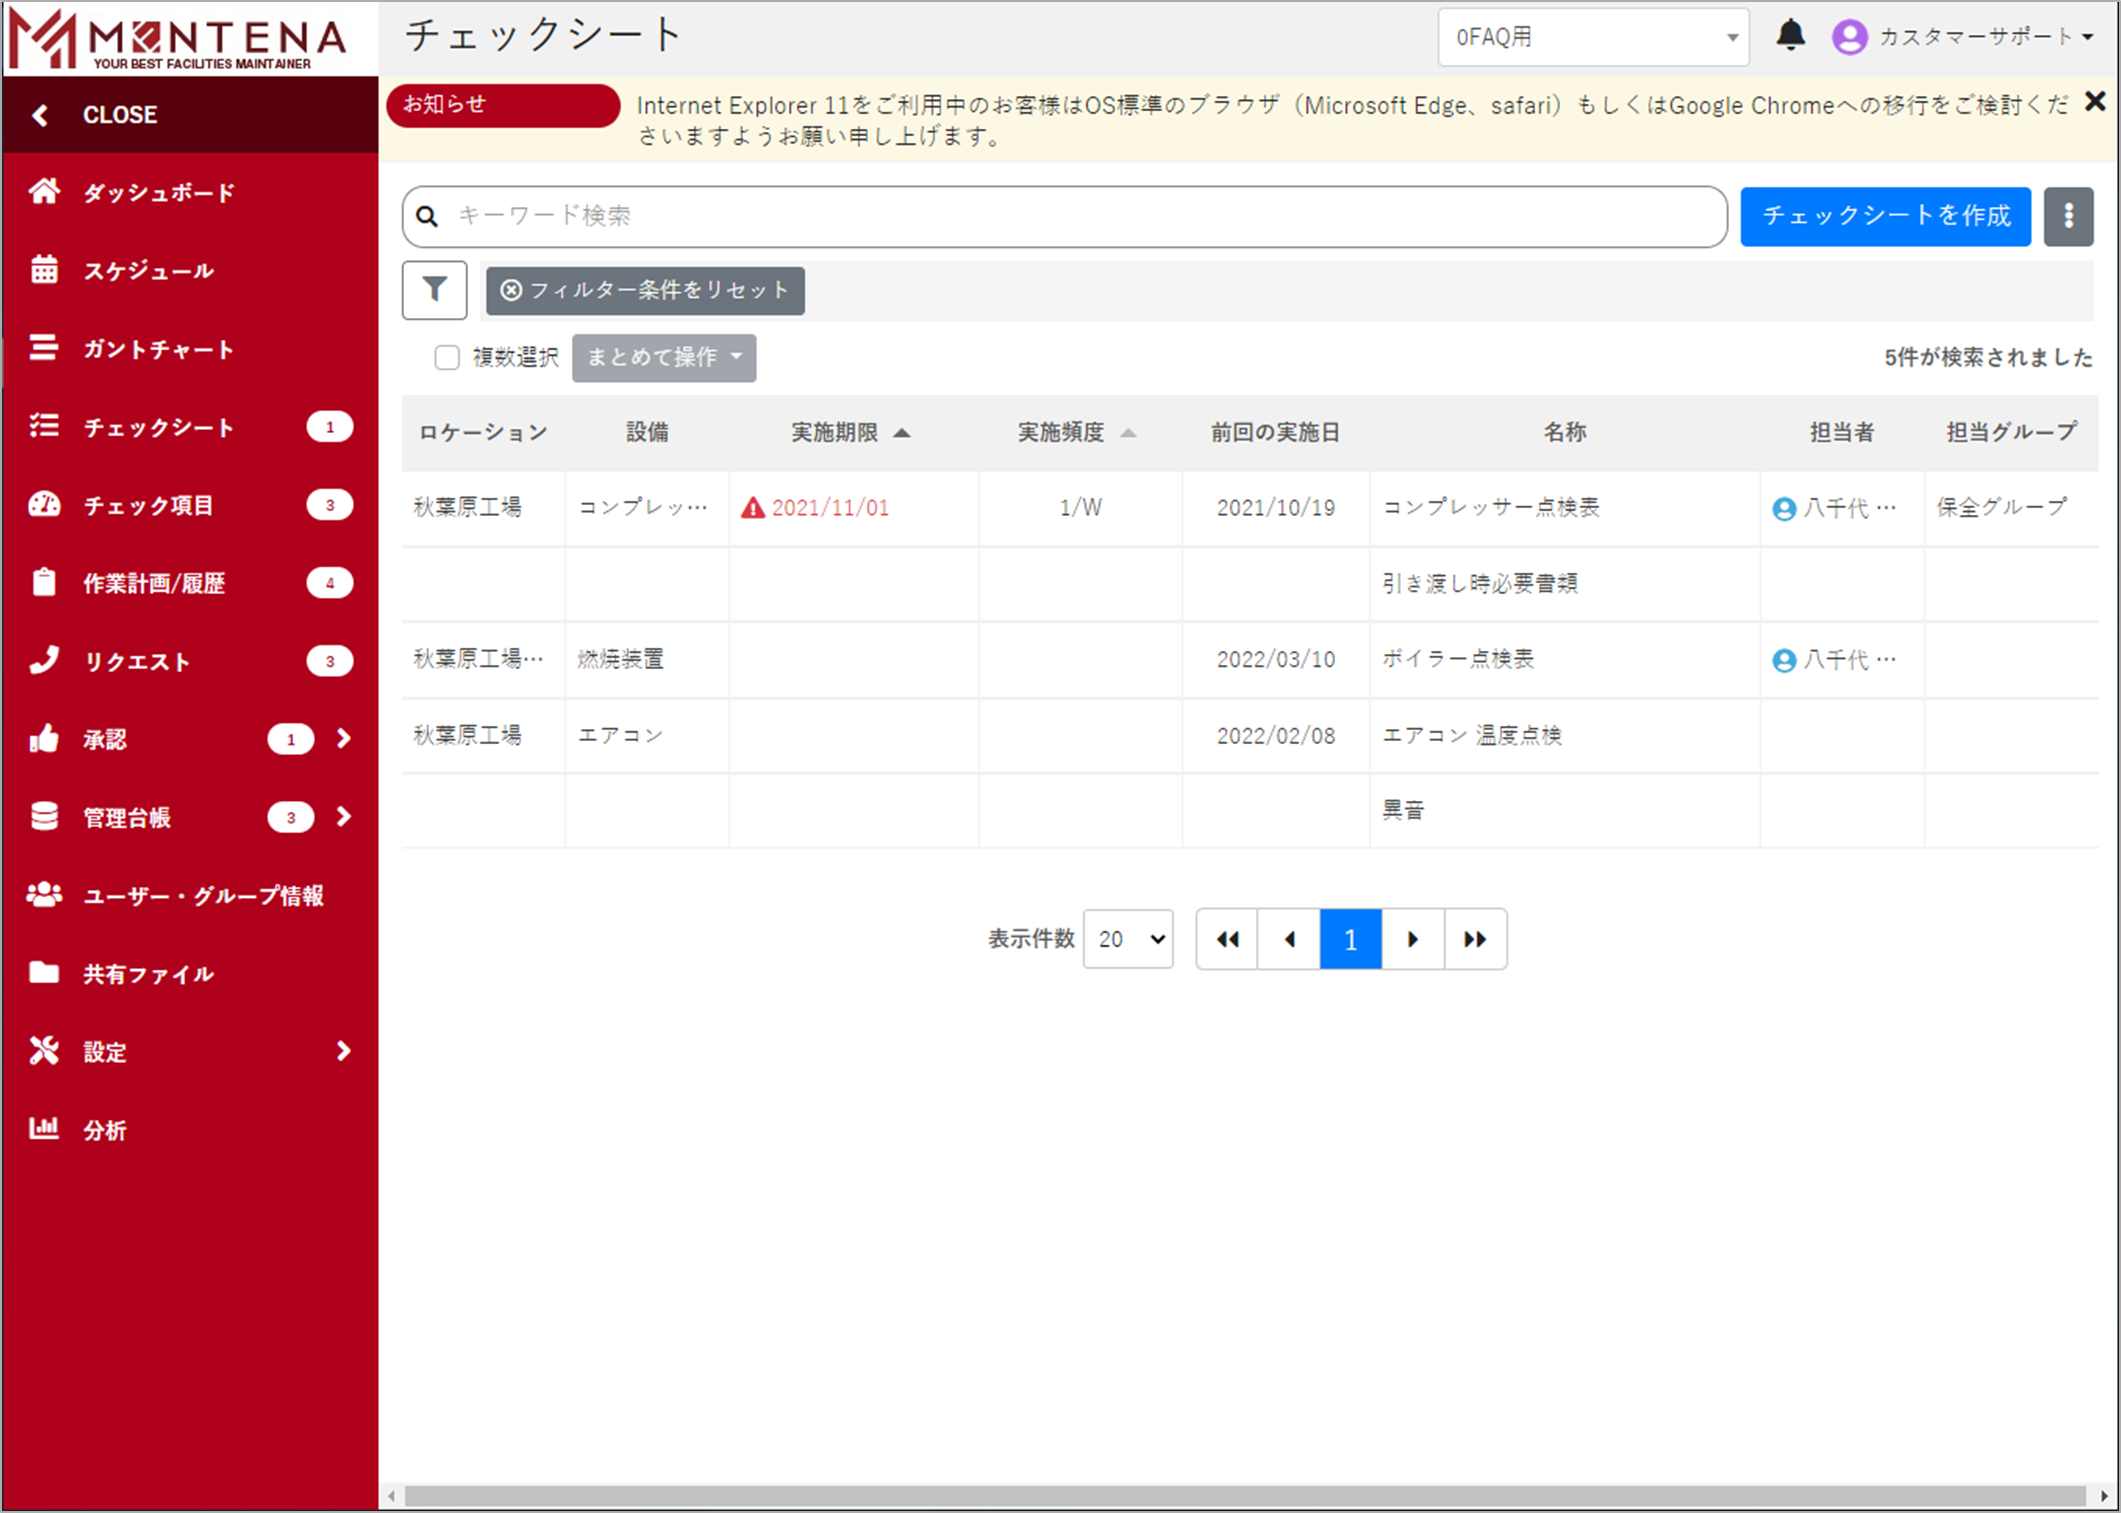The image size is (2121, 1513).
Task: Click the vertical three-dot more options button
Action: point(2068,216)
